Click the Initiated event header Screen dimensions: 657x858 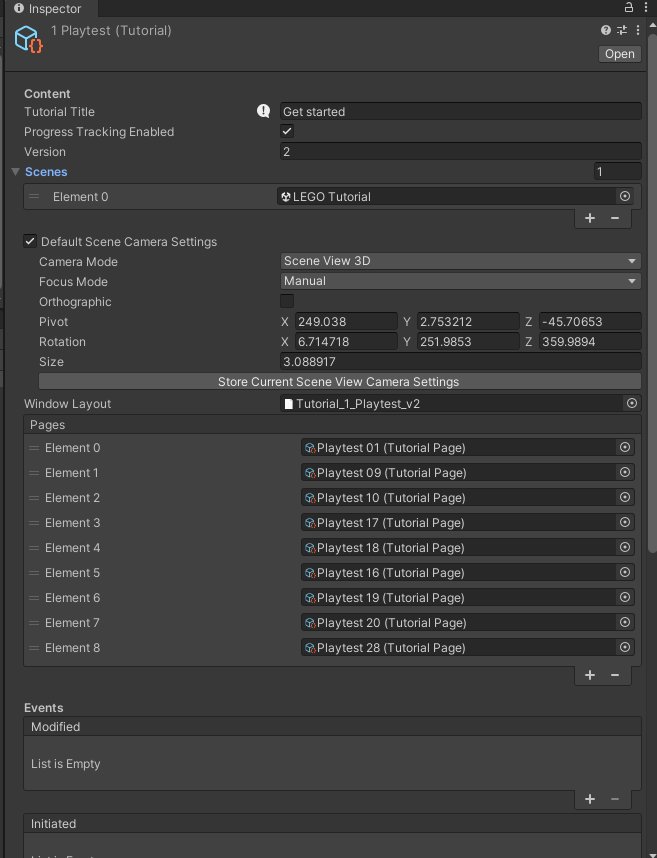click(332, 824)
